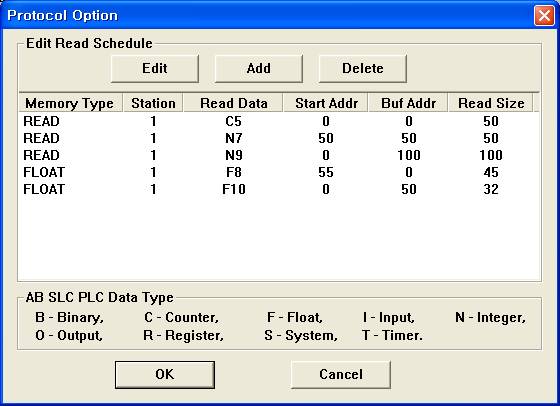This screenshot has width=560, height=406.
Task: Close the Protocol Option window
Action: (x=544, y=16)
